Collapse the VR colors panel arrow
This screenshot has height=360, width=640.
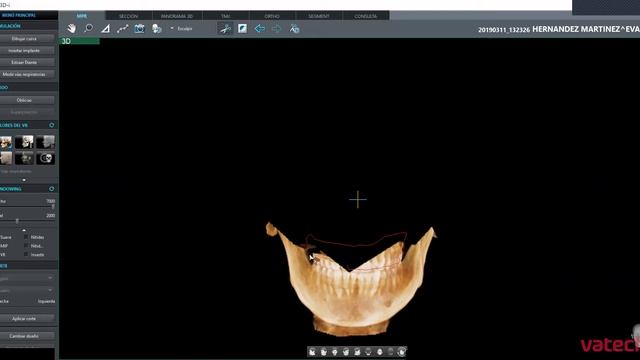[x=24, y=180]
